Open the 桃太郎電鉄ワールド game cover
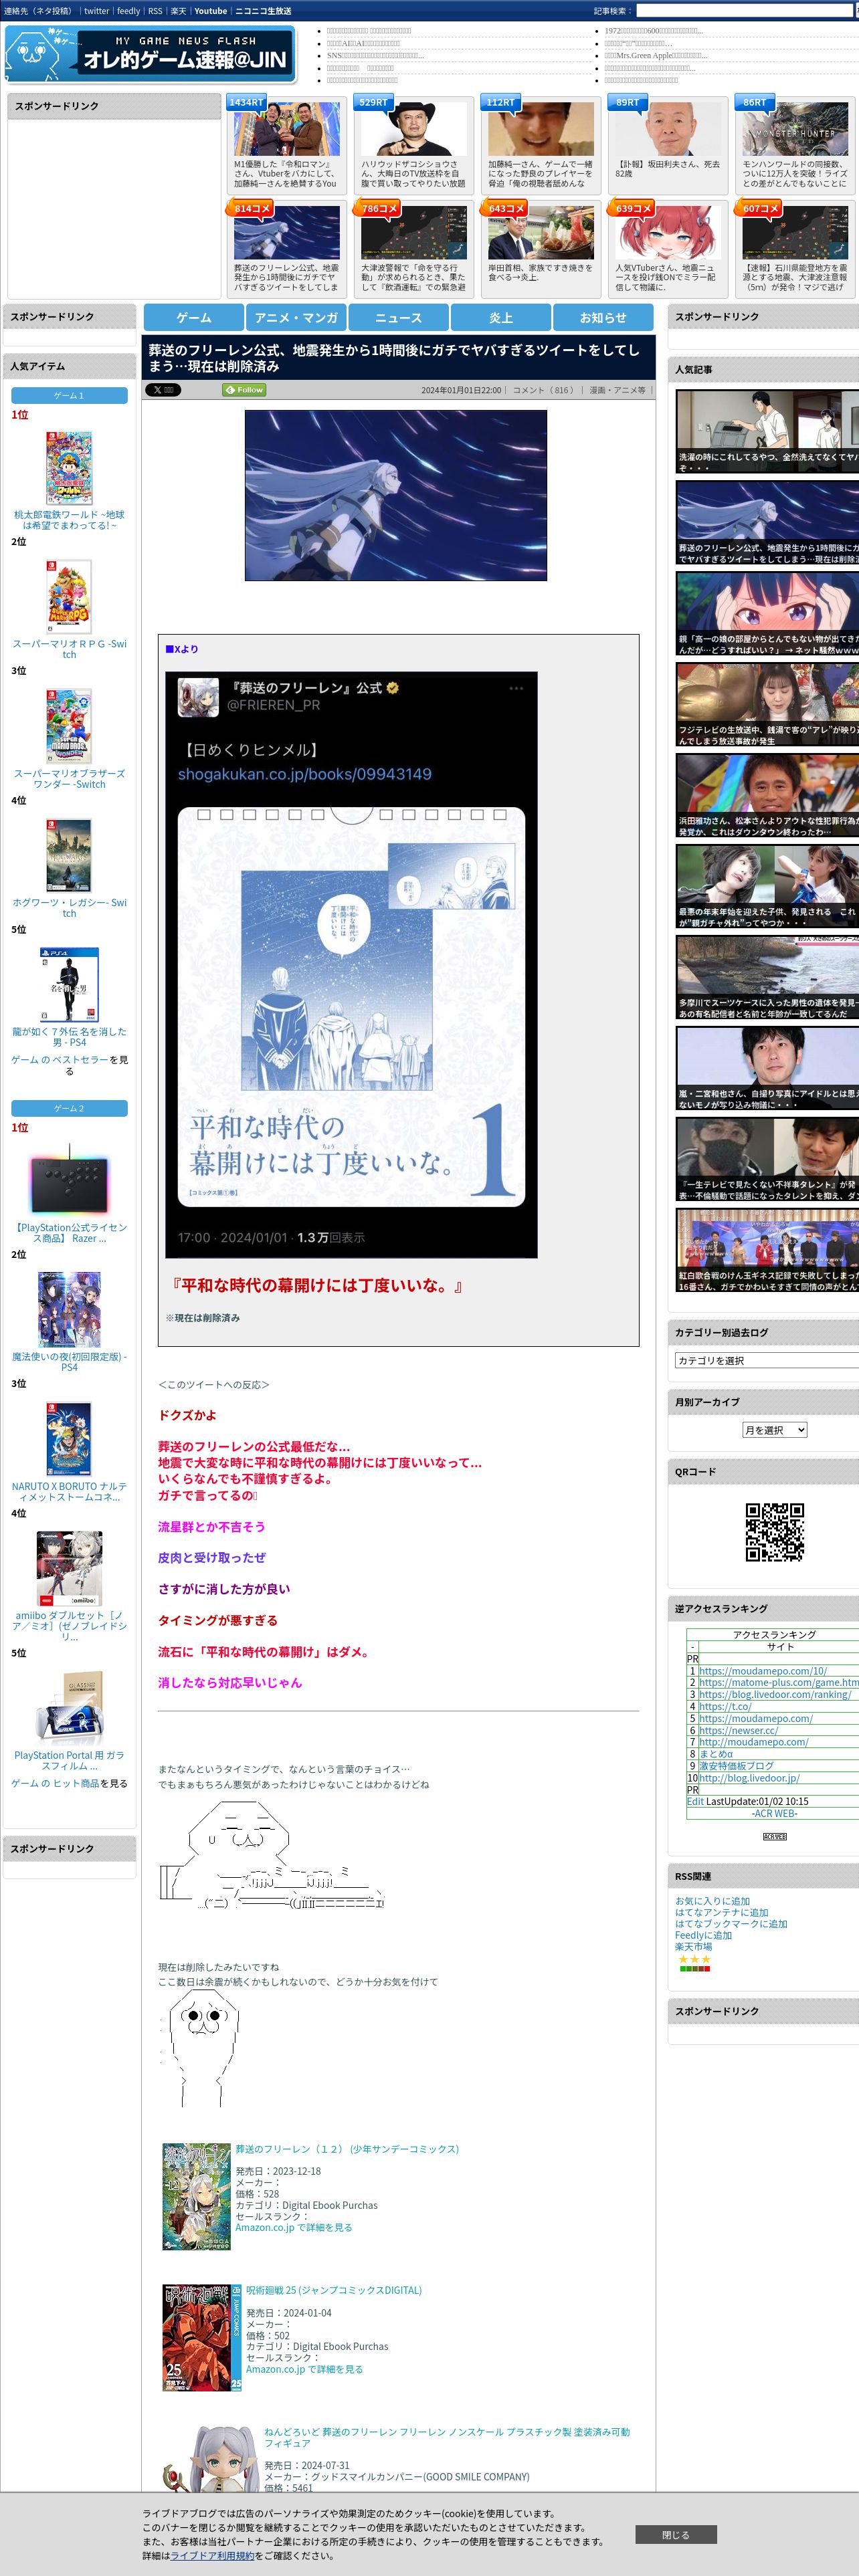859x2576 pixels. [69, 468]
